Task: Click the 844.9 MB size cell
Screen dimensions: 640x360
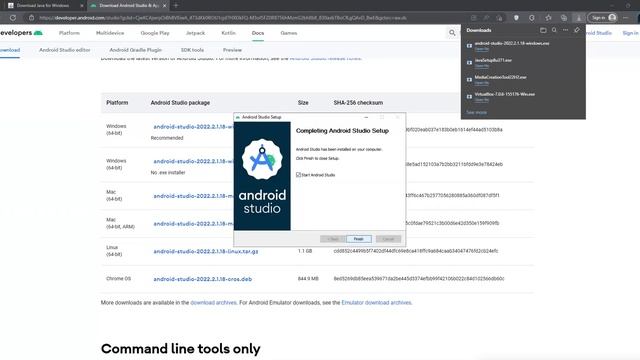Action: point(308,279)
